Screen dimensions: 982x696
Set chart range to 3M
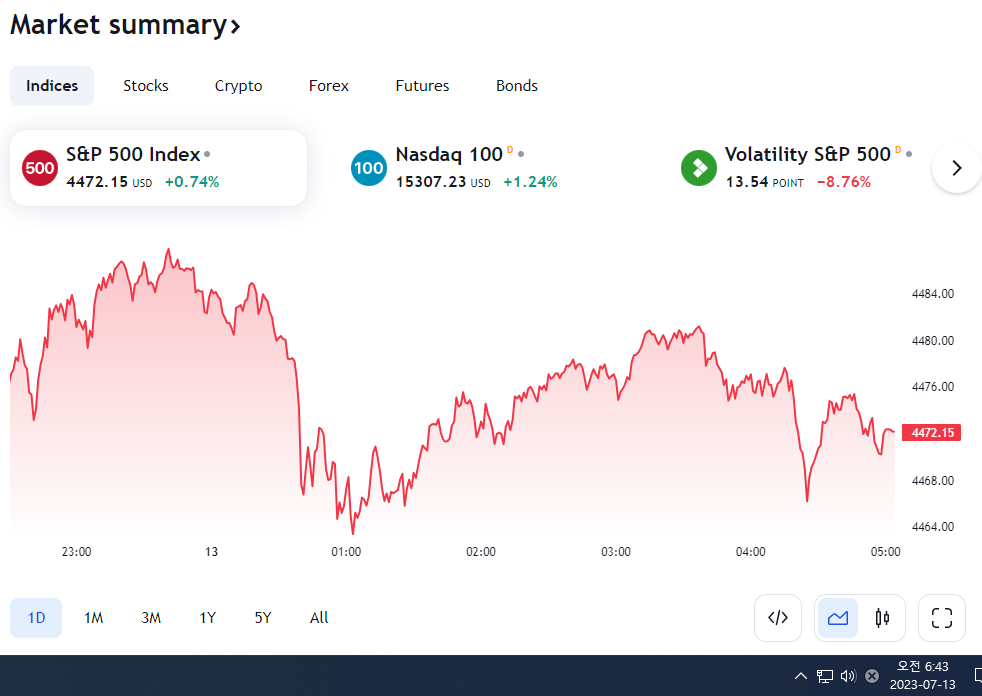(x=151, y=618)
